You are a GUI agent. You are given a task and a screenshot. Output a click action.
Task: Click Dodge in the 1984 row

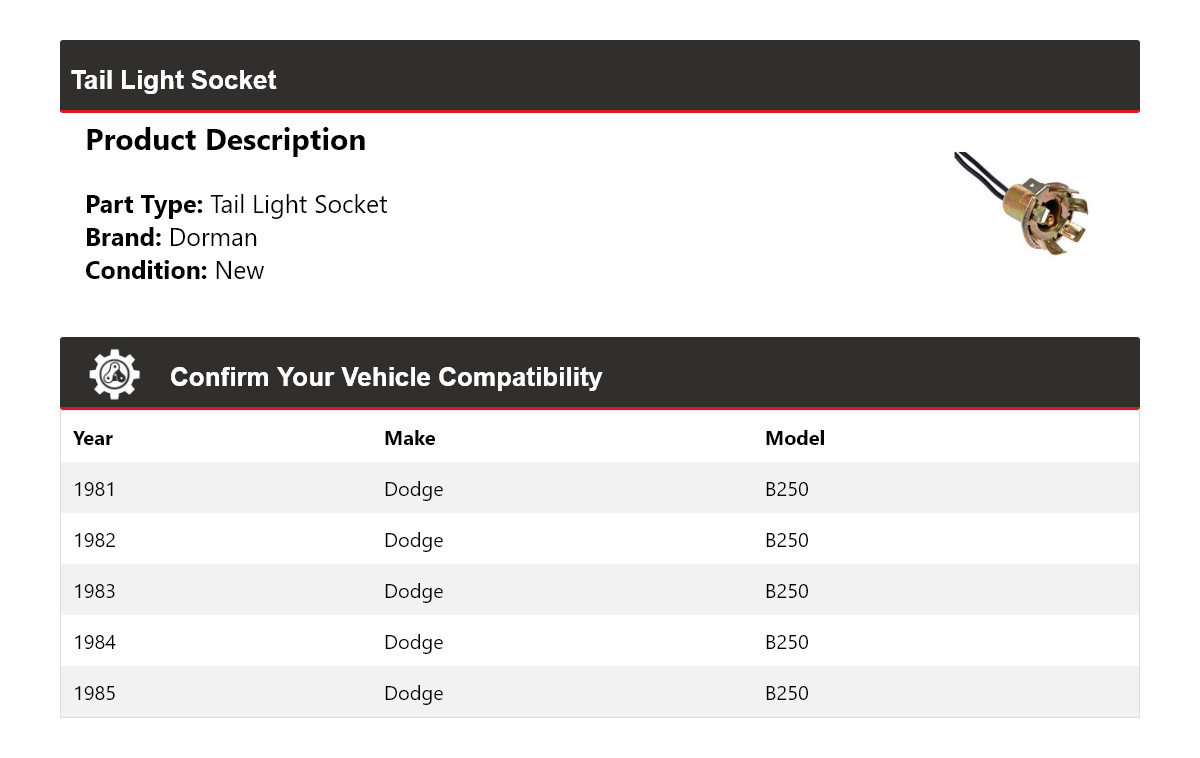tap(414, 643)
